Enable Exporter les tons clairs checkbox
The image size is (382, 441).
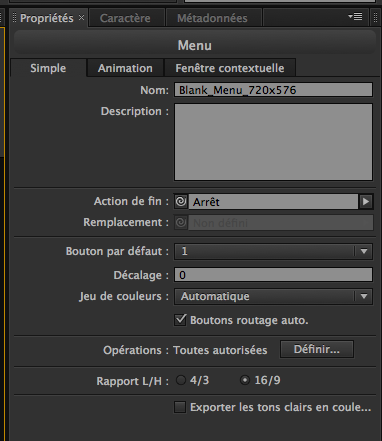pos(180,407)
